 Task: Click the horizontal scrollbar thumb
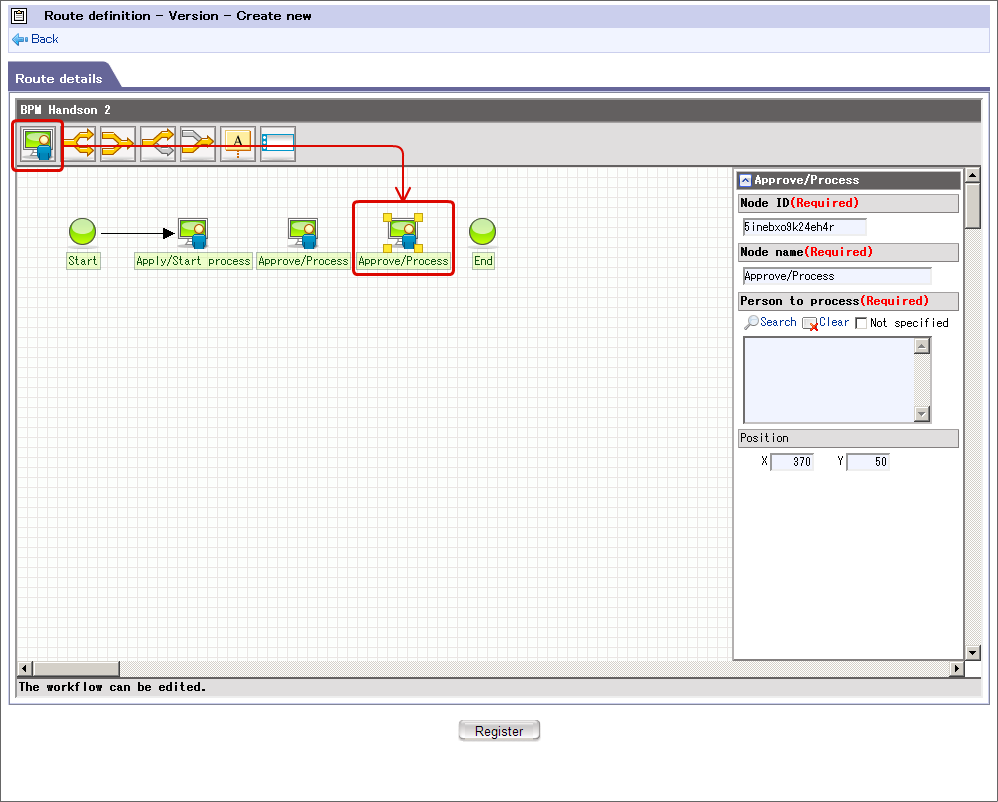(76, 668)
